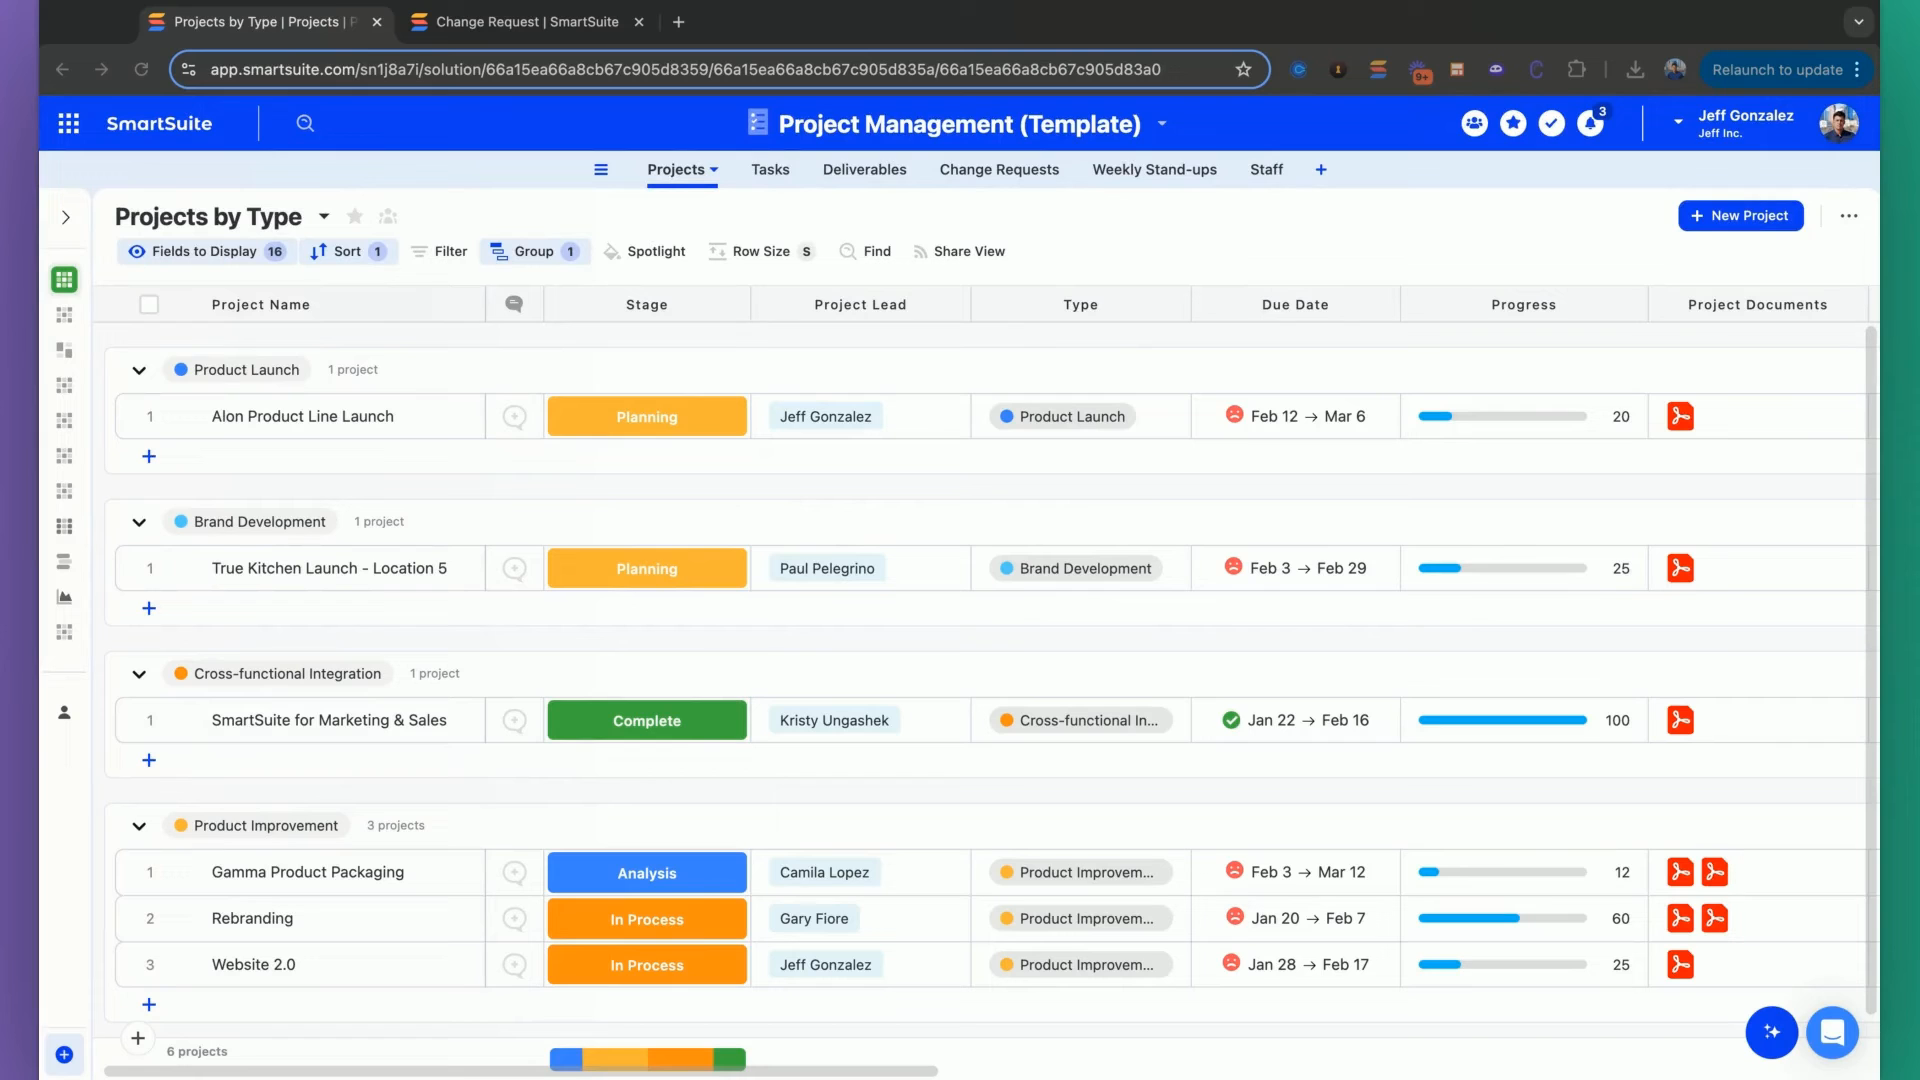Toggle Spotlight highlighting

[645, 252]
